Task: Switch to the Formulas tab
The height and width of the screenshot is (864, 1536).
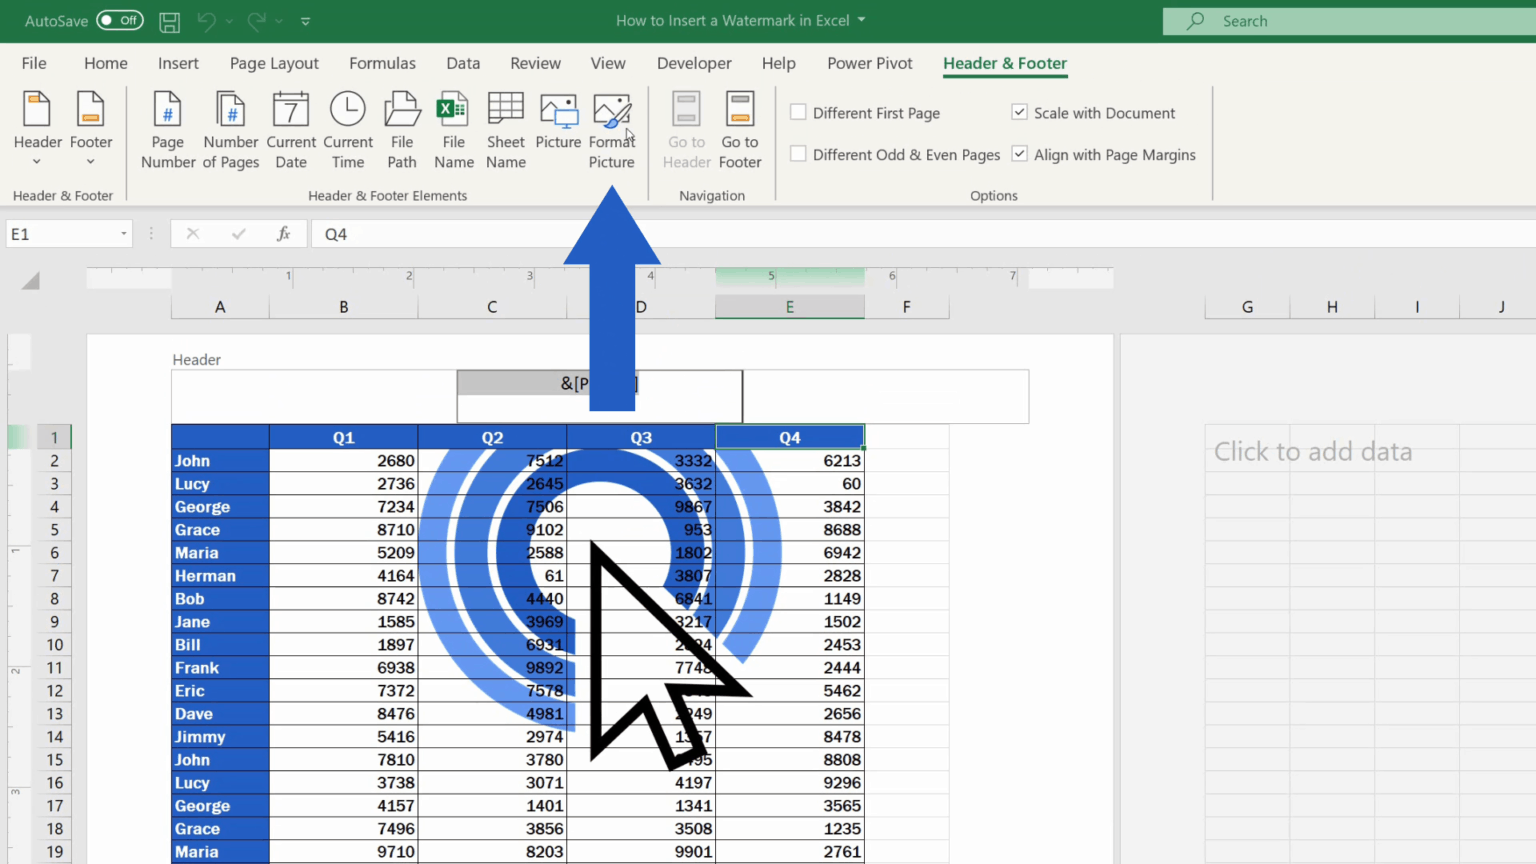Action: point(382,63)
